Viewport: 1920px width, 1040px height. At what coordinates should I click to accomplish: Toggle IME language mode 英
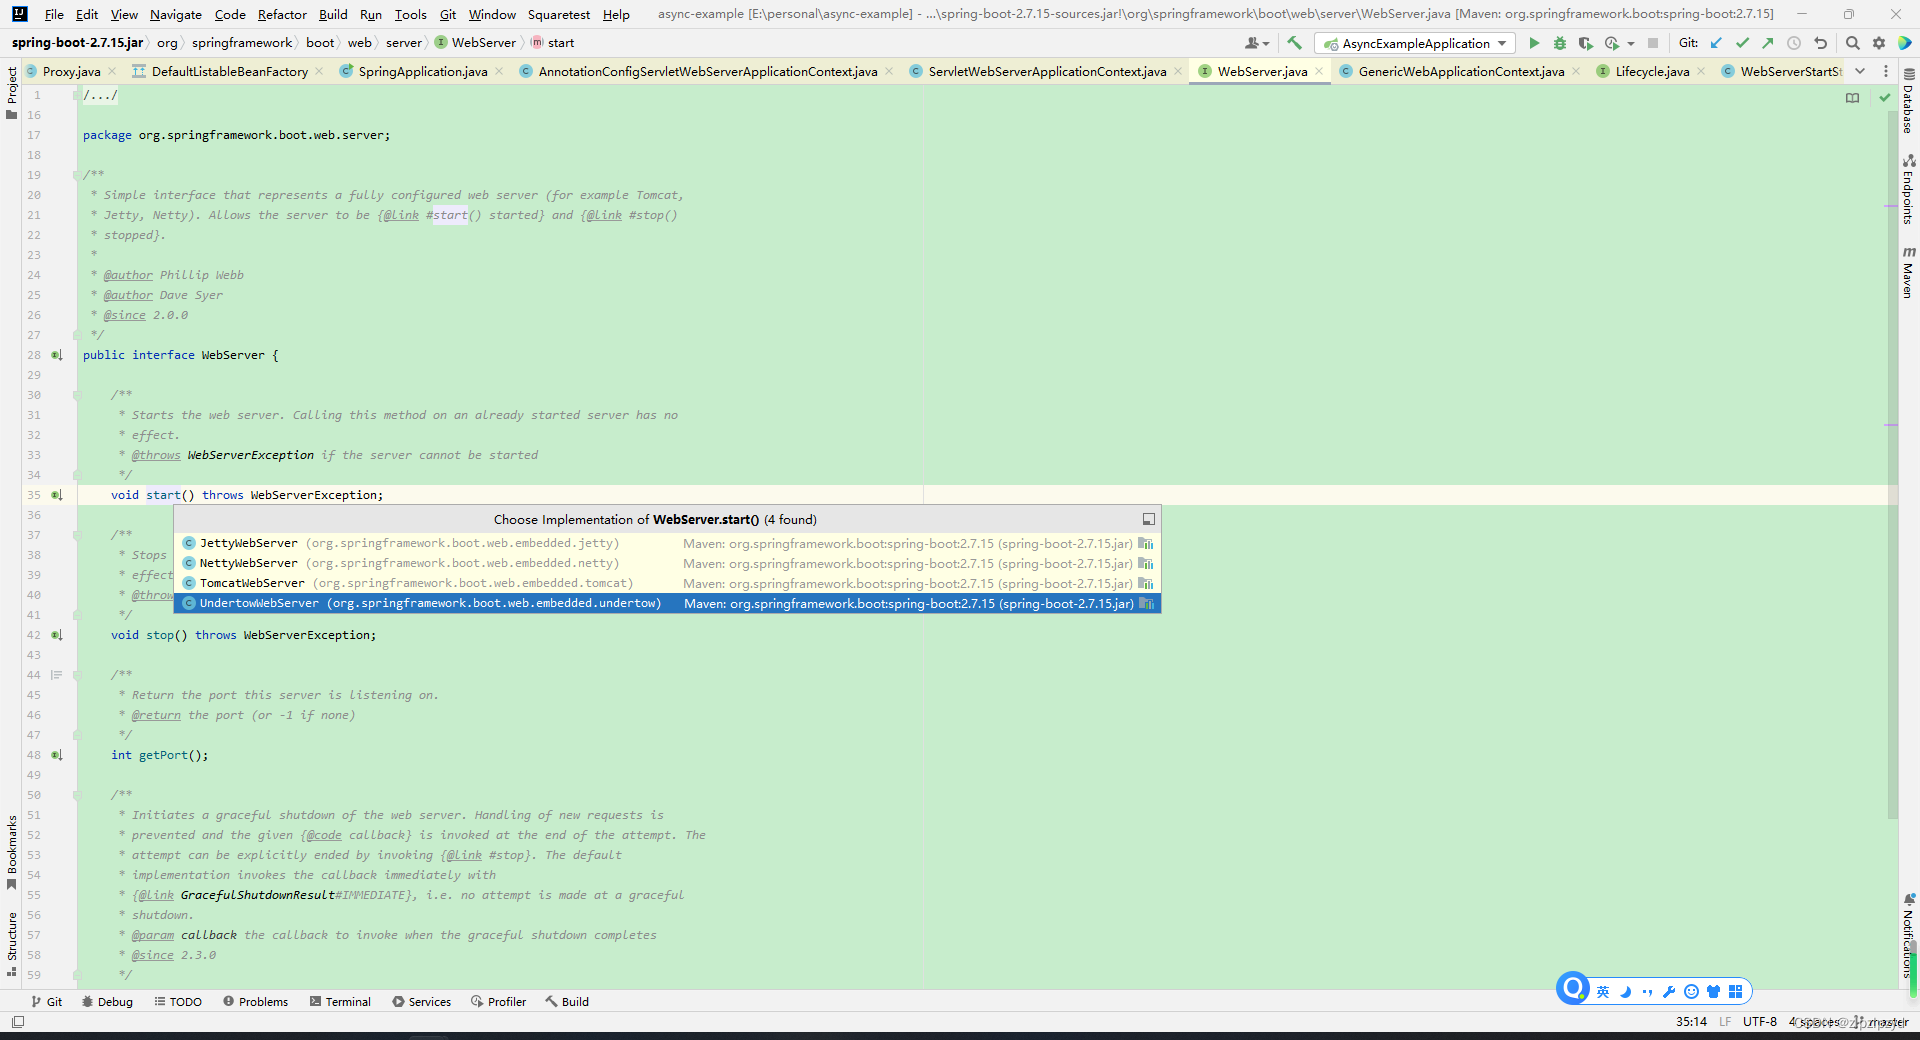(1603, 991)
